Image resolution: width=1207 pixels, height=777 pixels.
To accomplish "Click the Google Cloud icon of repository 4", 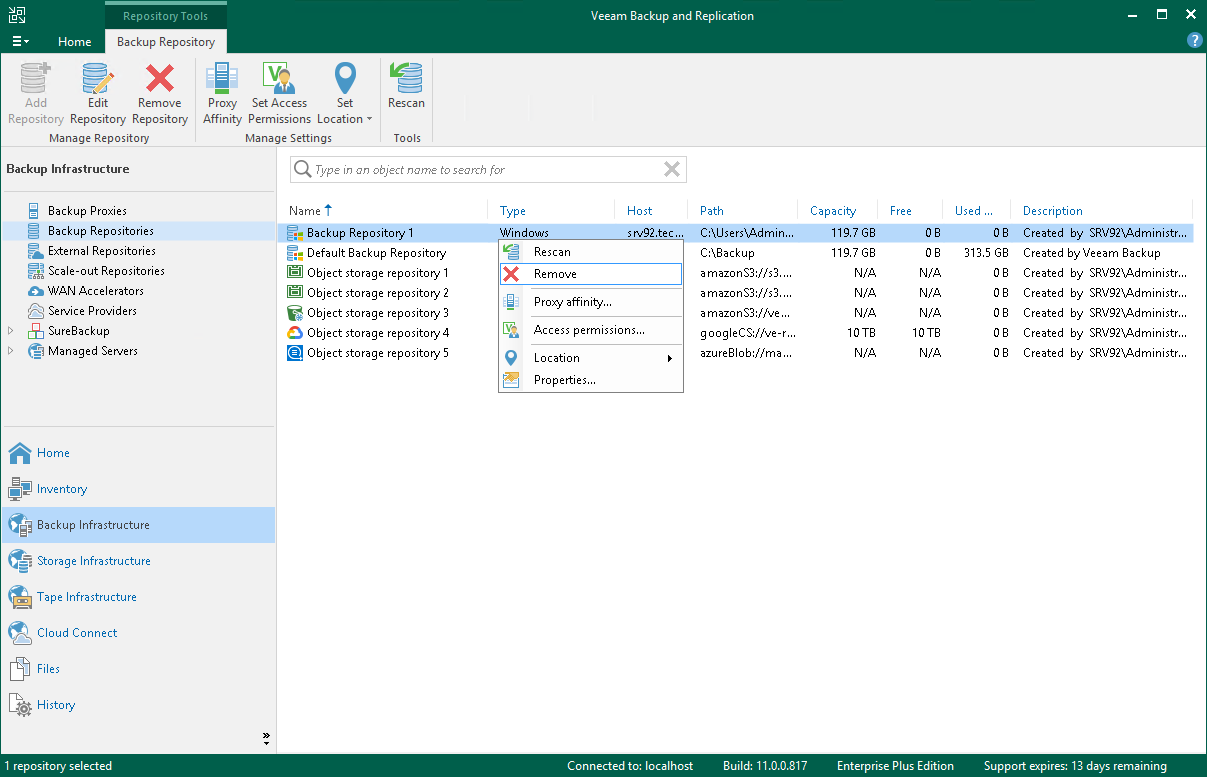I will tap(295, 333).
